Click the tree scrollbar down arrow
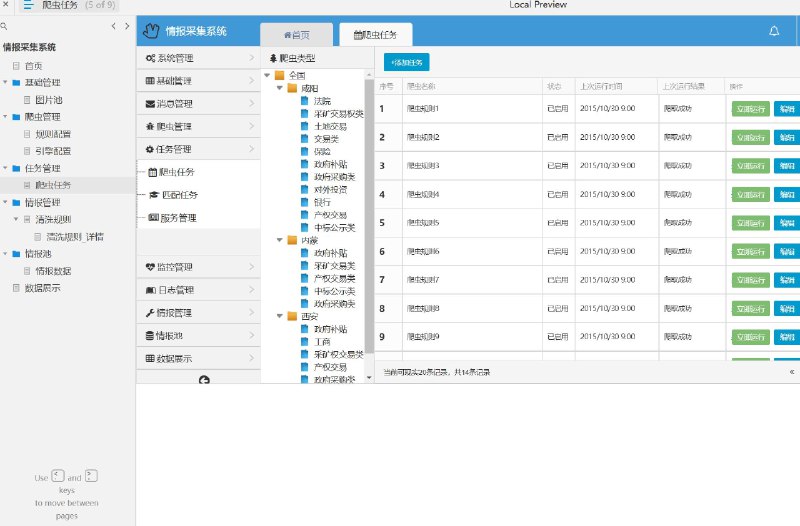The height and width of the screenshot is (526, 800). point(369,378)
